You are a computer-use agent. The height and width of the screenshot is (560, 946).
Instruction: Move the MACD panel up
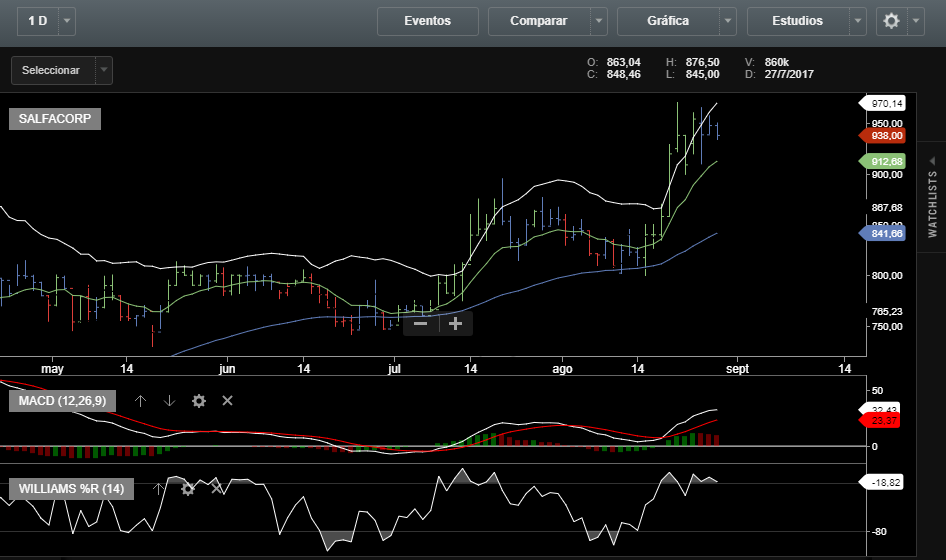point(141,401)
